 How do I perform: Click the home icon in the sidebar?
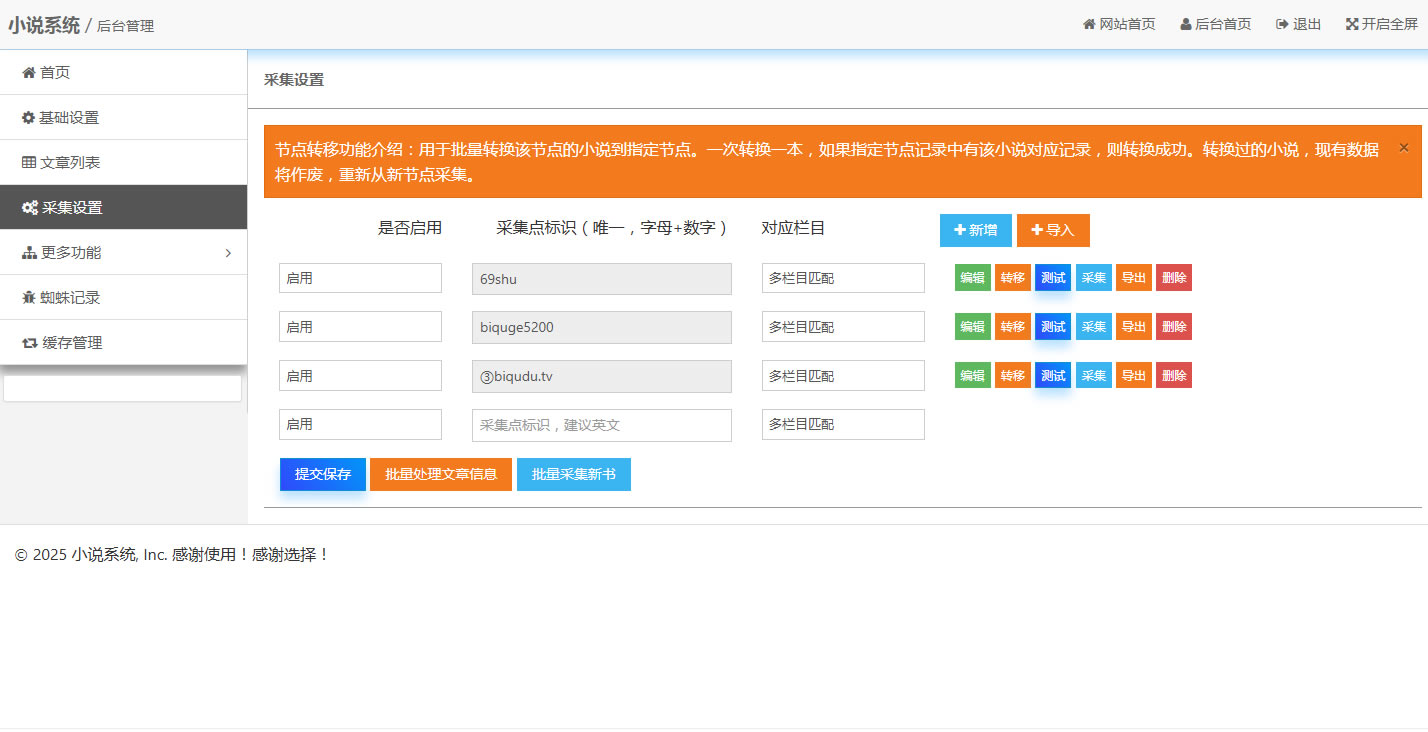(29, 73)
